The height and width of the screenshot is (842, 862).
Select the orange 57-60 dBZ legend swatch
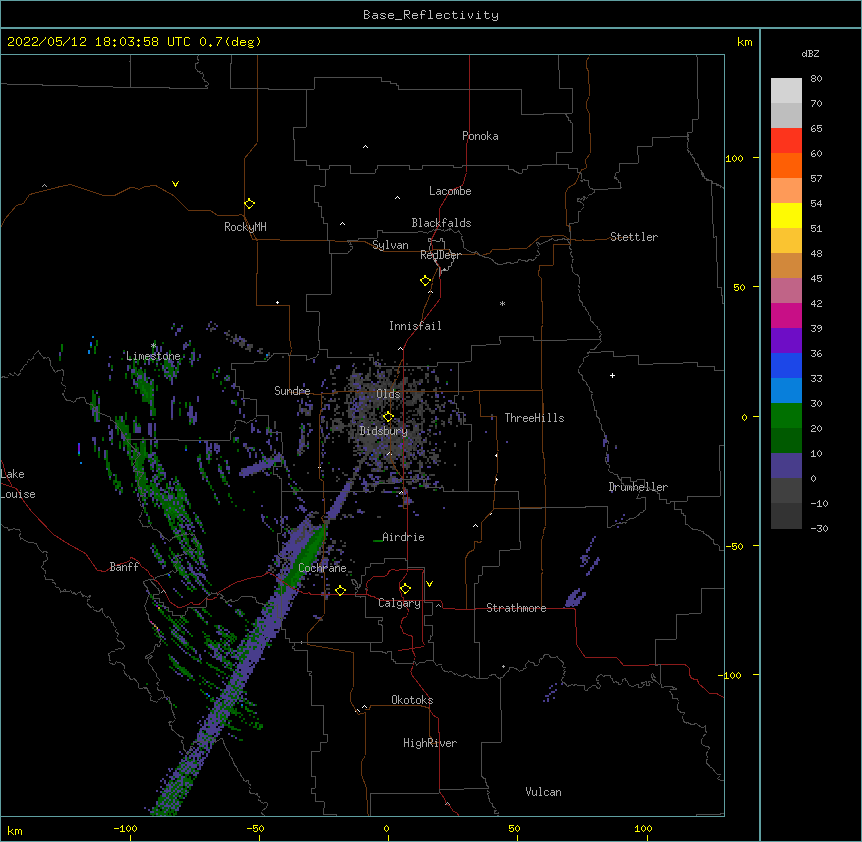[786, 165]
